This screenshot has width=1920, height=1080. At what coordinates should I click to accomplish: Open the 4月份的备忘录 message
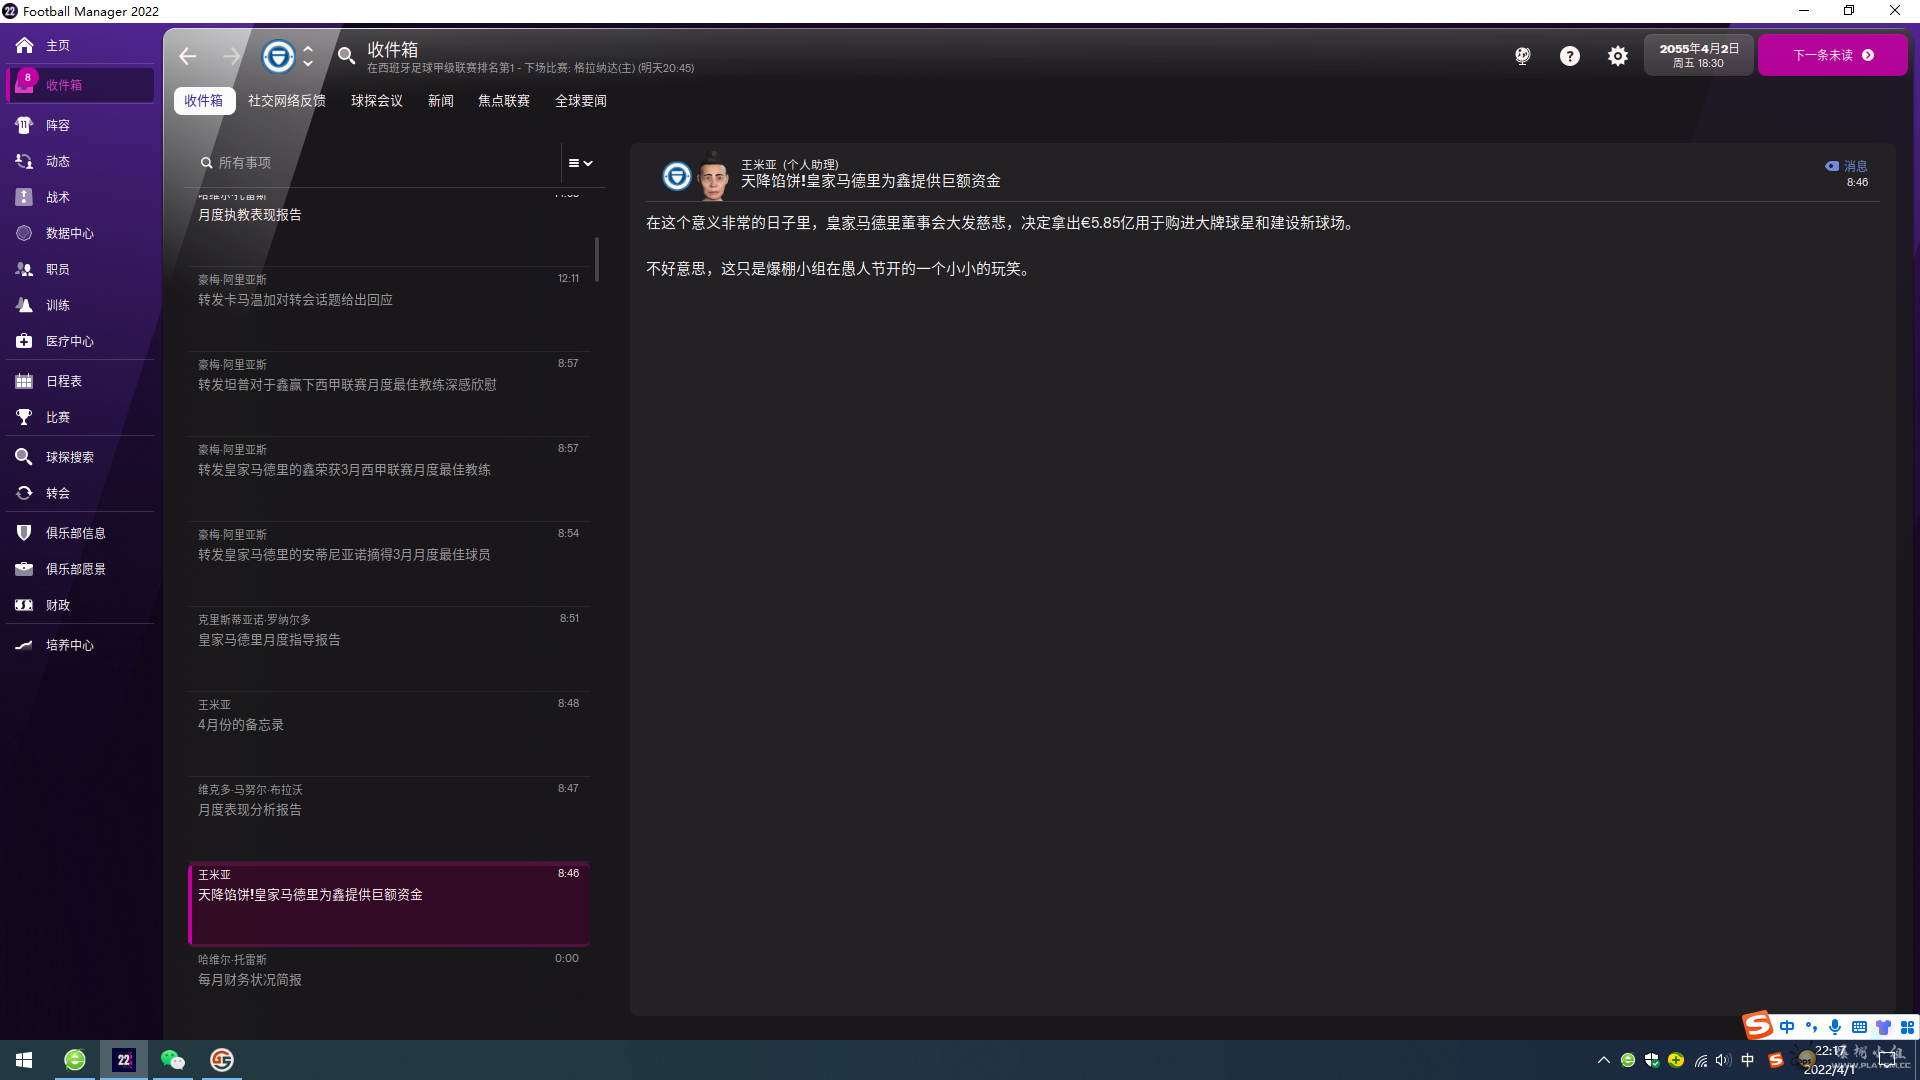click(390, 733)
